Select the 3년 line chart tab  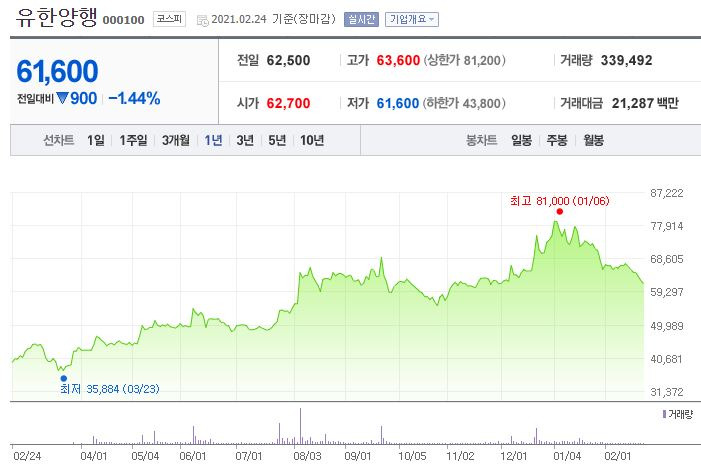pyautogui.click(x=245, y=140)
